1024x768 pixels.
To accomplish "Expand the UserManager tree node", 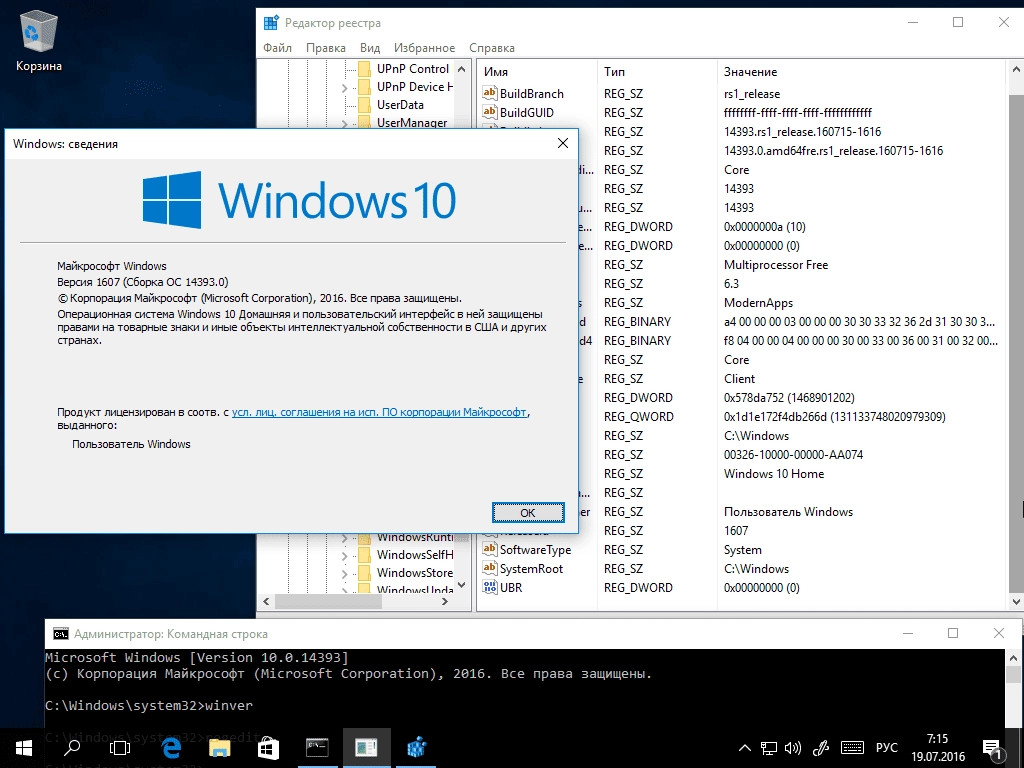I will pos(345,123).
